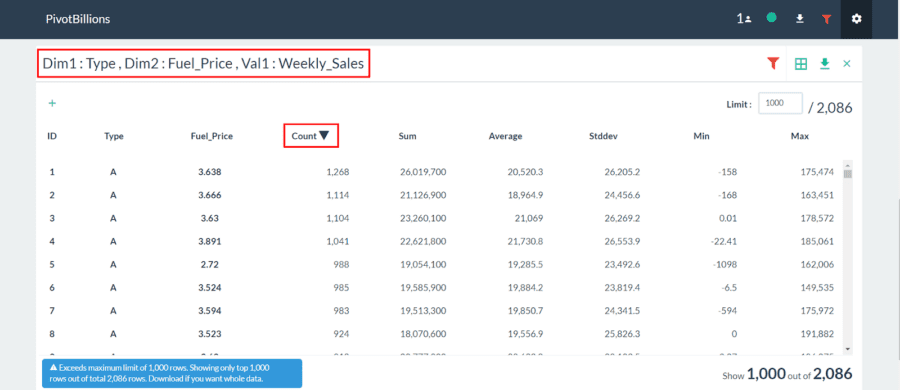Screen dimensions: 900x390
Task: Click the green status circle icon
Action: 771,18
